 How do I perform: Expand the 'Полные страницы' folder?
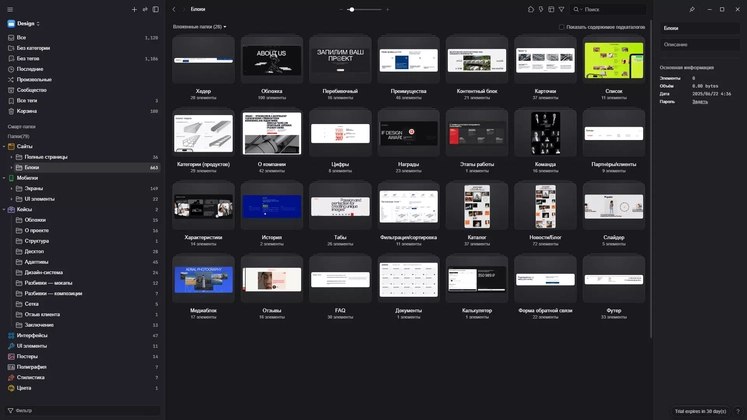point(11,157)
